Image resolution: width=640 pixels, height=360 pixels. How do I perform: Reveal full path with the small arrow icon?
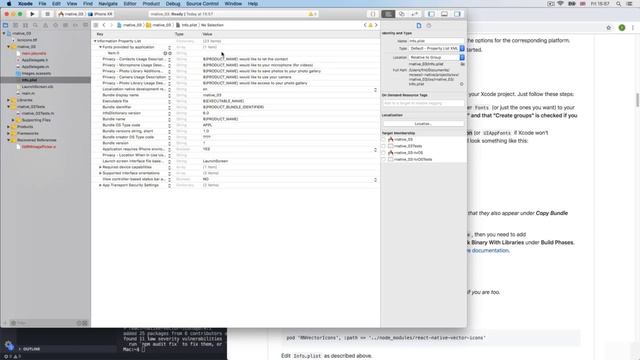pyautogui.click(x=462, y=84)
